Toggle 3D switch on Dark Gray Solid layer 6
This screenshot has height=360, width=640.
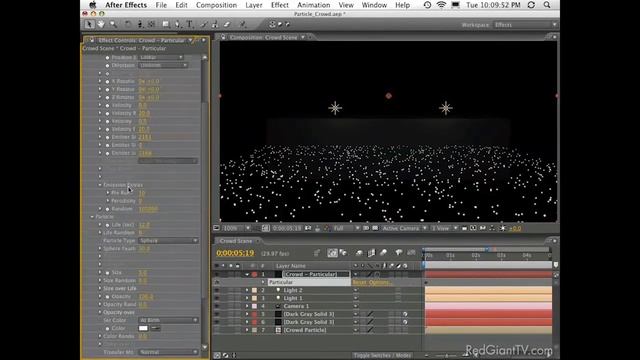click(405, 322)
